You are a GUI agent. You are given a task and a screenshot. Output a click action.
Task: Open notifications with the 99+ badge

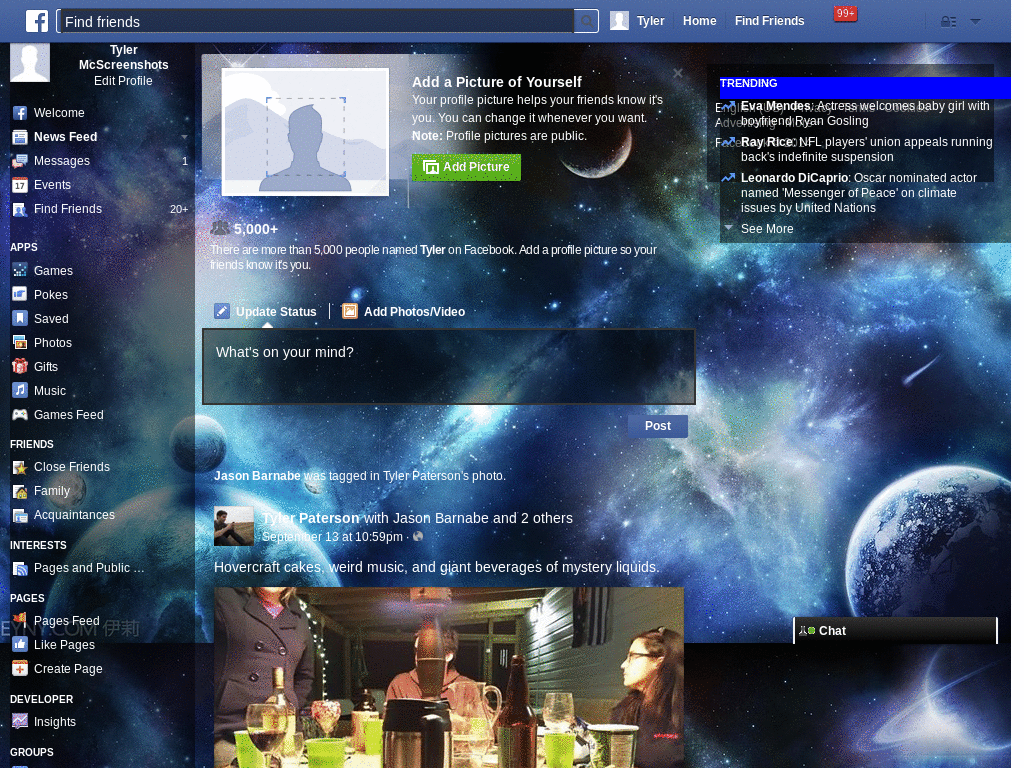coord(845,13)
